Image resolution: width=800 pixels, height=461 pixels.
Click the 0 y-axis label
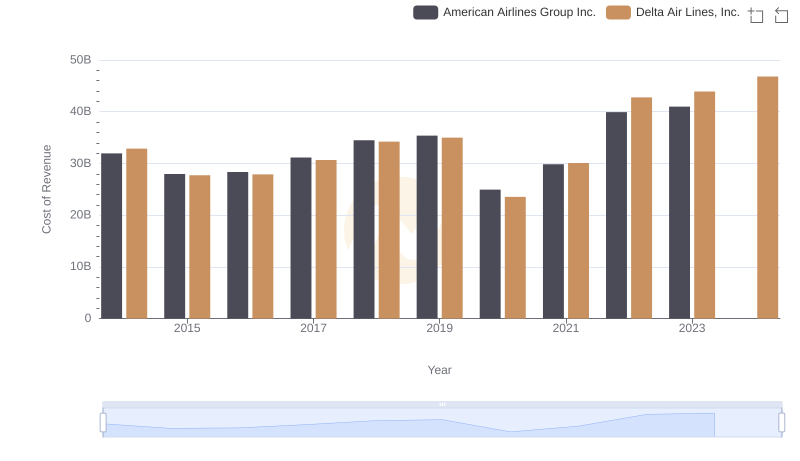88,318
